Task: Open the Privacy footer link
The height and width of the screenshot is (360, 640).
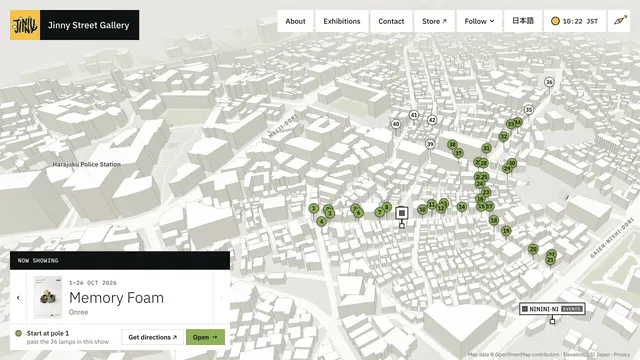Action: (x=622, y=355)
